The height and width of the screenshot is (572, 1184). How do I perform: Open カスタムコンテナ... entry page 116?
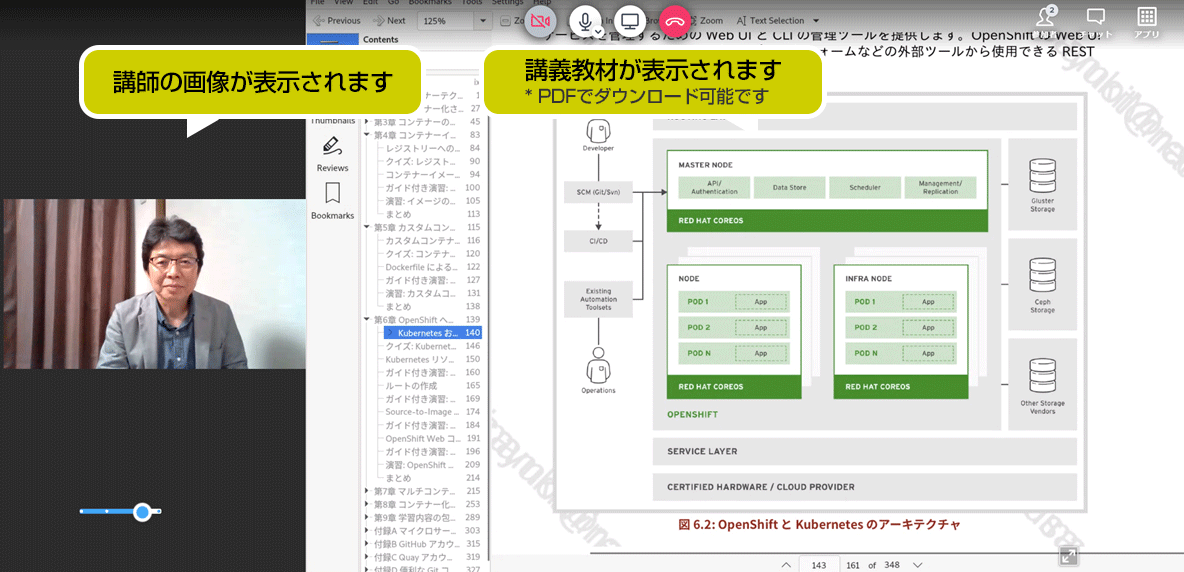tap(433, 240)
